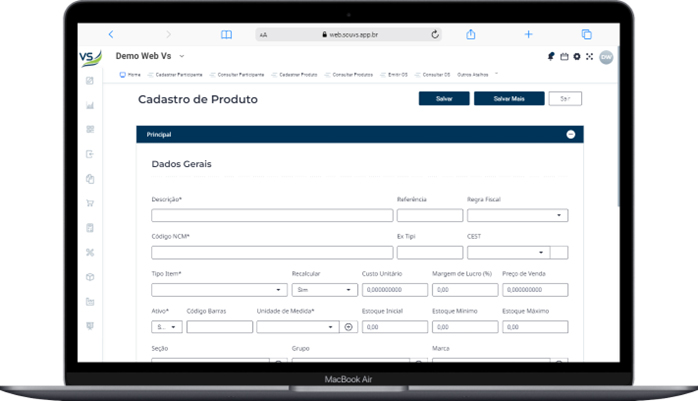Click the first sidebar edit icon
The image size is (698, 401).
click(90, 81)
